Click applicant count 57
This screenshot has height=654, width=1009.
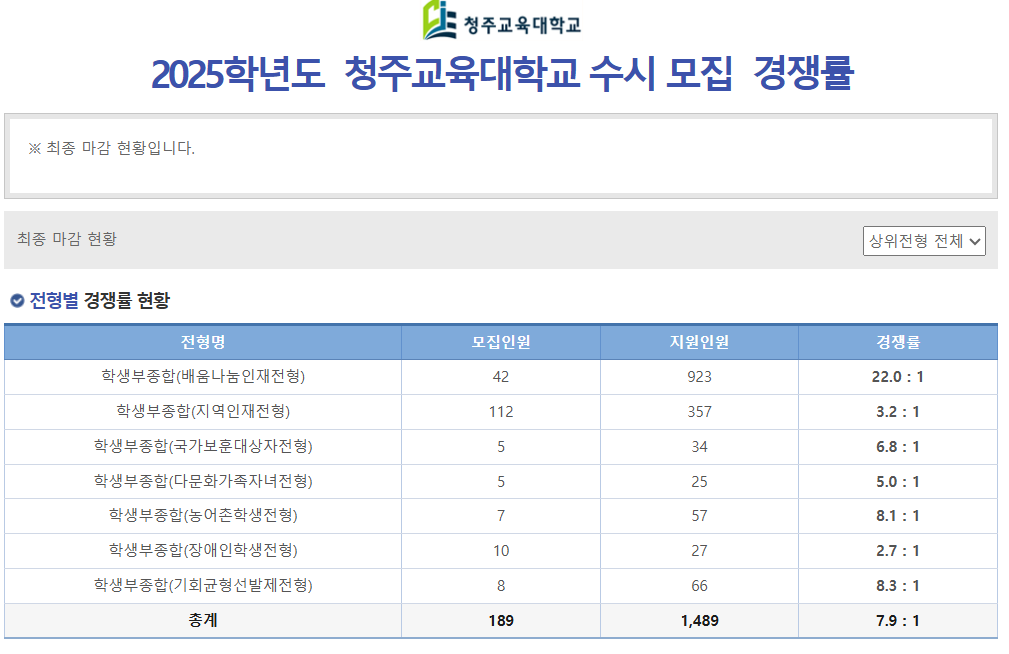click(699, 516)
